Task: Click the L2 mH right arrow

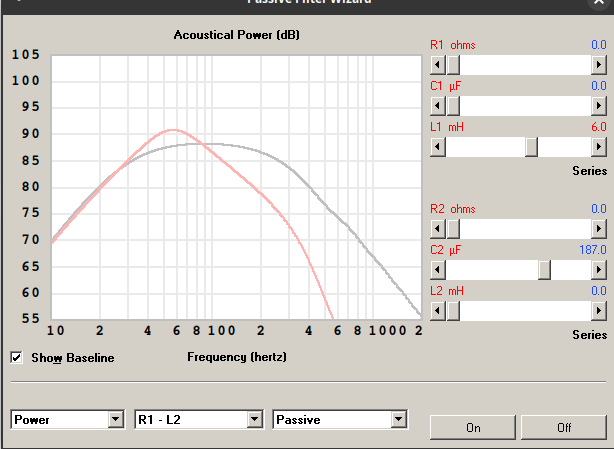Action: click(x=599, y=311)
